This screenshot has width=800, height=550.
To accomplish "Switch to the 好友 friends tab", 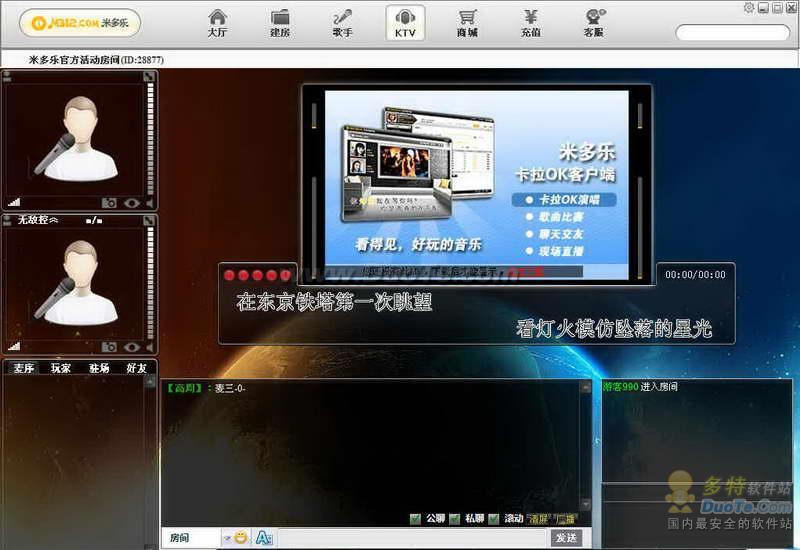I will coord(136,368).
